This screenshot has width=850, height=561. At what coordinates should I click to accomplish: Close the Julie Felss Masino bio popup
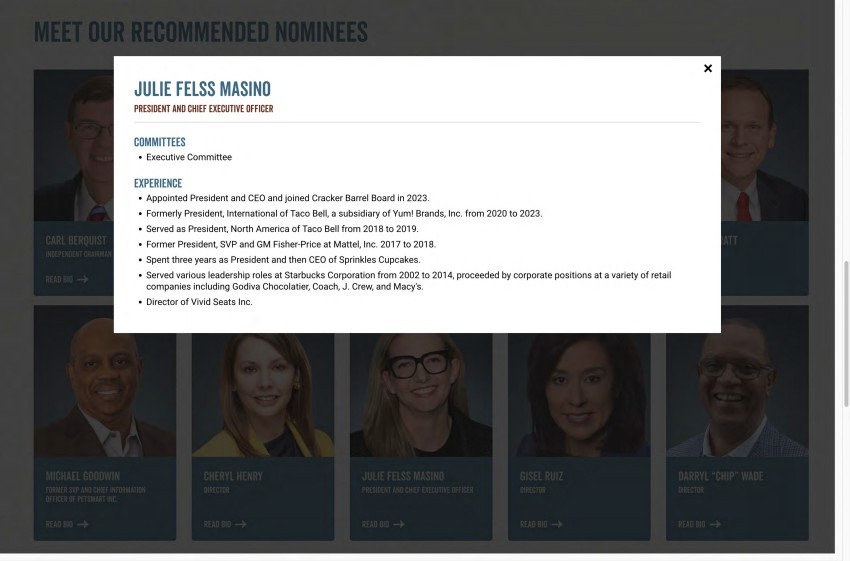707,68
